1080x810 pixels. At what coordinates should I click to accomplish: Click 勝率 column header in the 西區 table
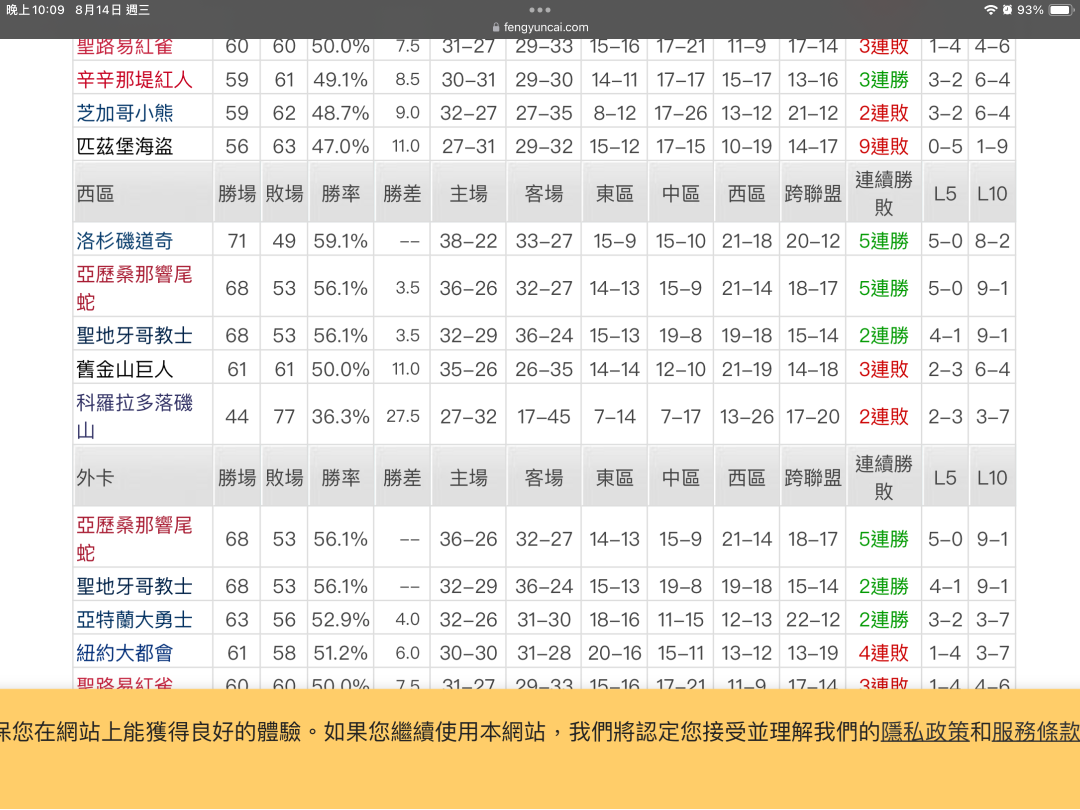click(341, 194)
